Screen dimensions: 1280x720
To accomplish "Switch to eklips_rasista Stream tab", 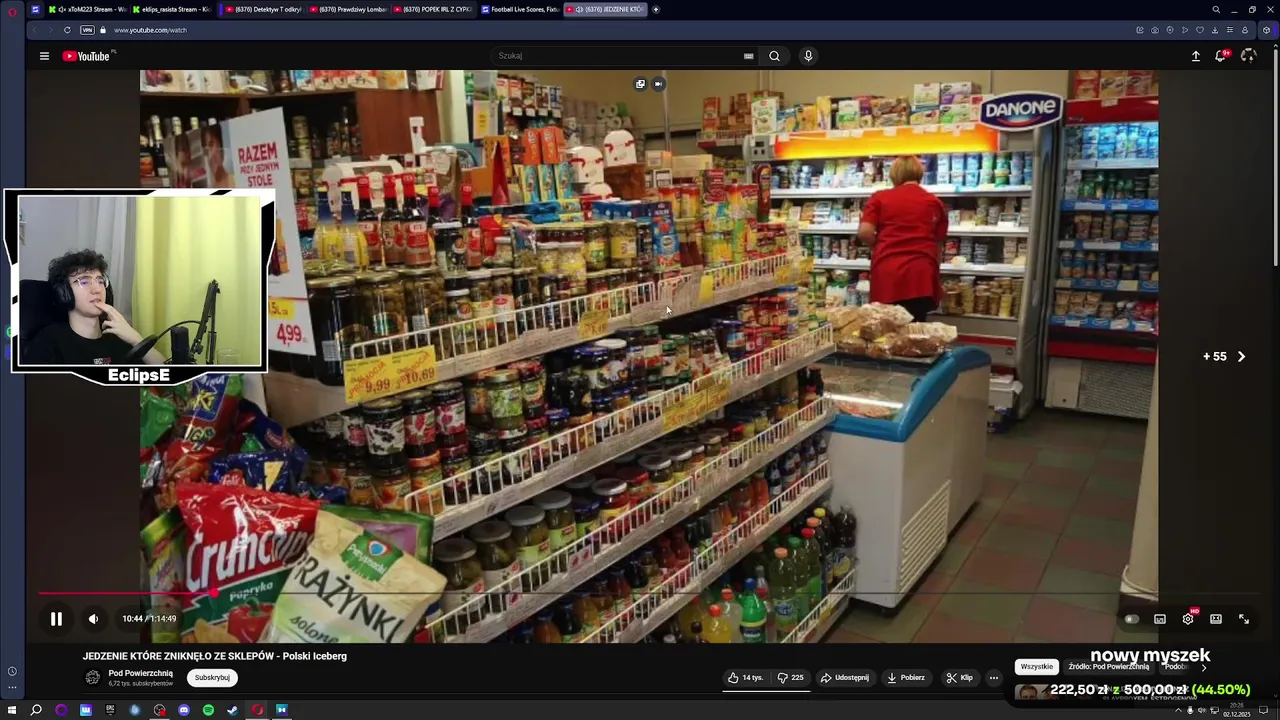I will 172,9.
